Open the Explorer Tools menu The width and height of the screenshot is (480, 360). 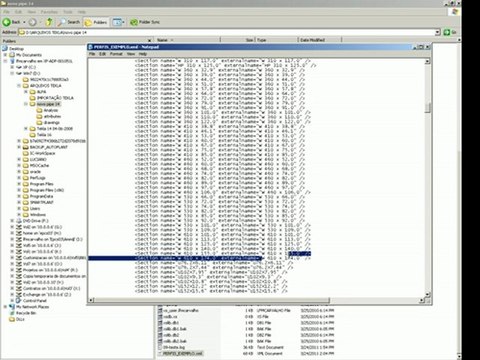[68, 12]
